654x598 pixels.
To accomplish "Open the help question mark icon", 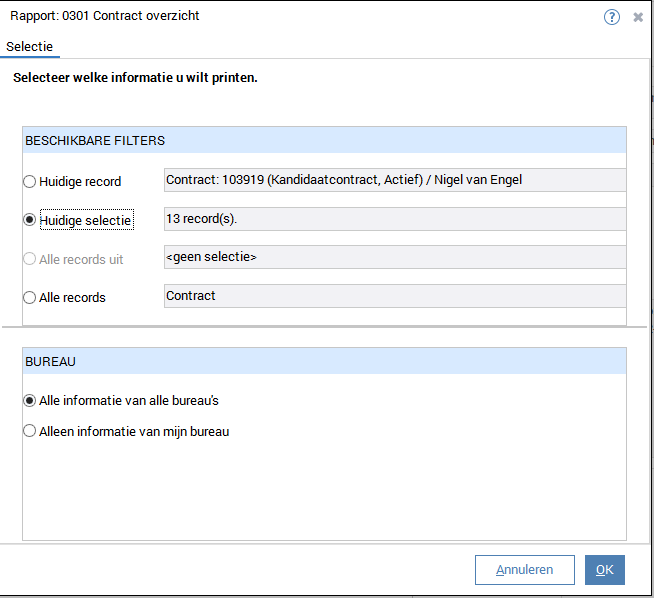I will click(x=612, y=17).
